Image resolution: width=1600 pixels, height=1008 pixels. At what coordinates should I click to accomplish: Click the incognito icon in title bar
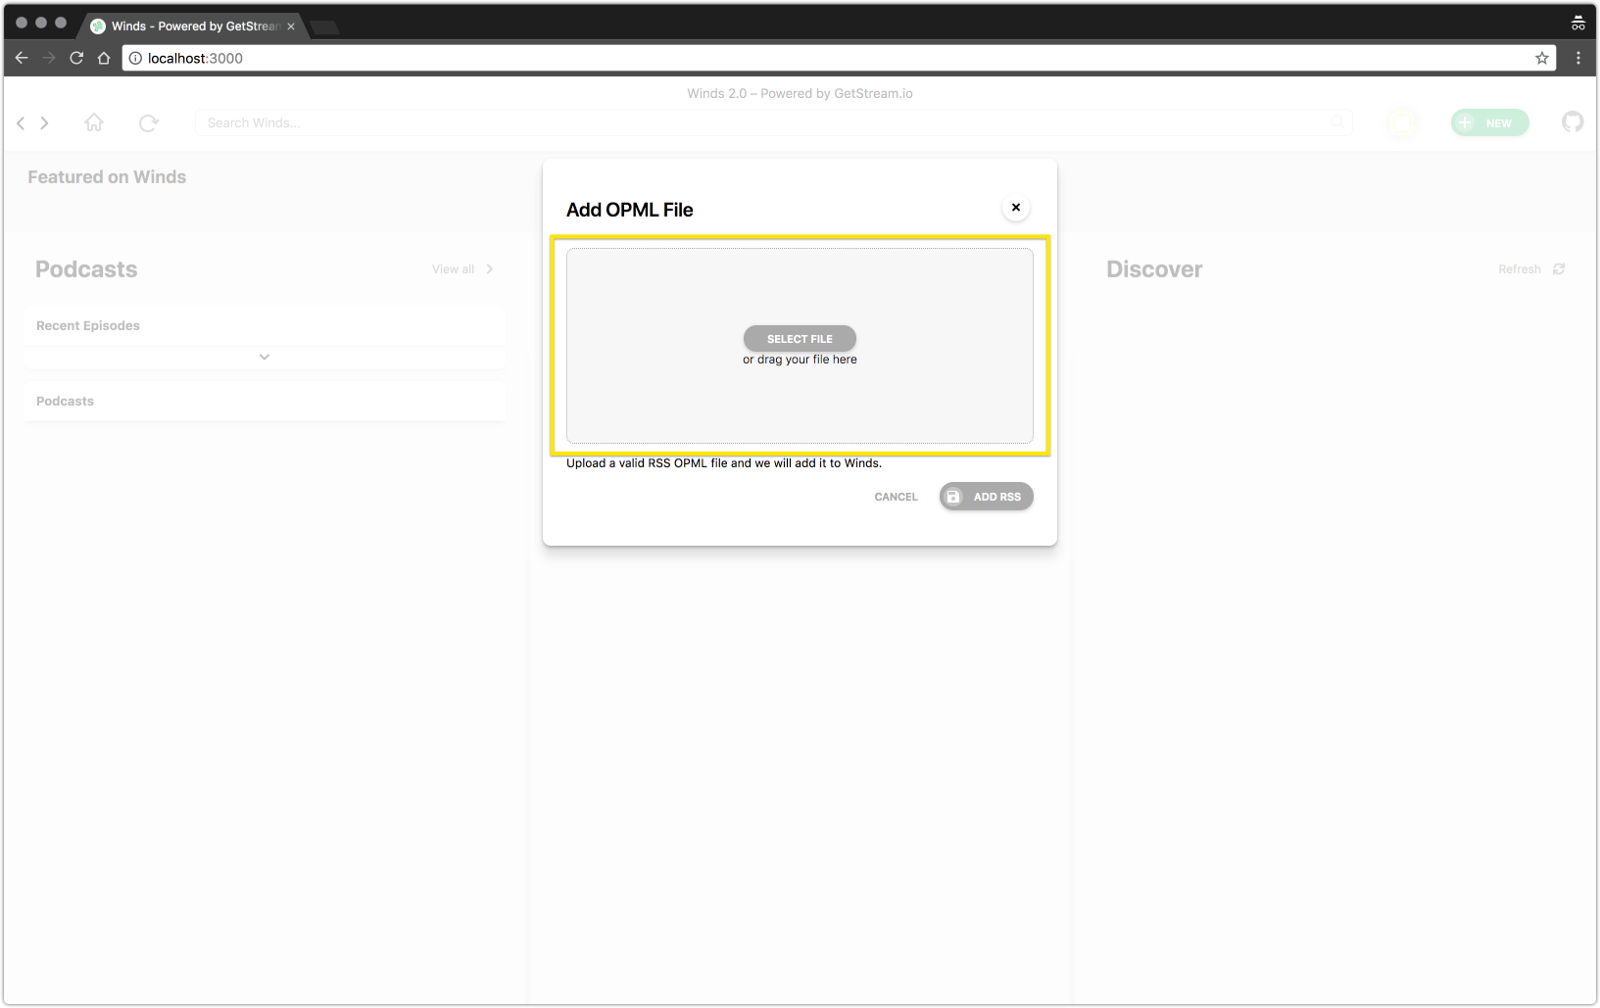(1578, 23)
